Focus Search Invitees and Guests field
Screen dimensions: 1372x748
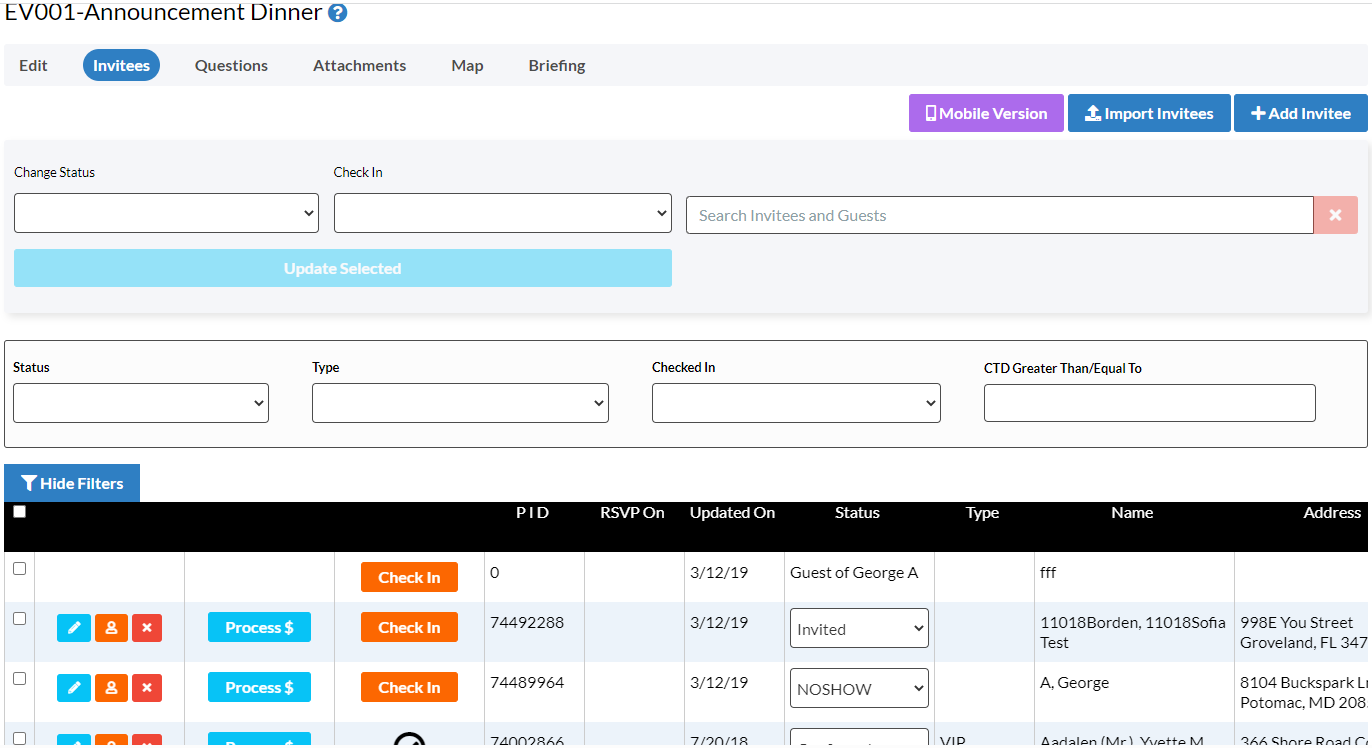tap(999, 215)
